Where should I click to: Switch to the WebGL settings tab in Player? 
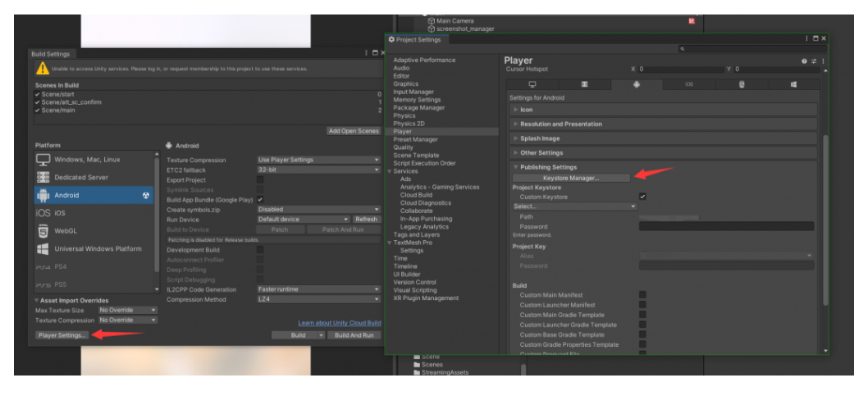click(x=741, y=84)
